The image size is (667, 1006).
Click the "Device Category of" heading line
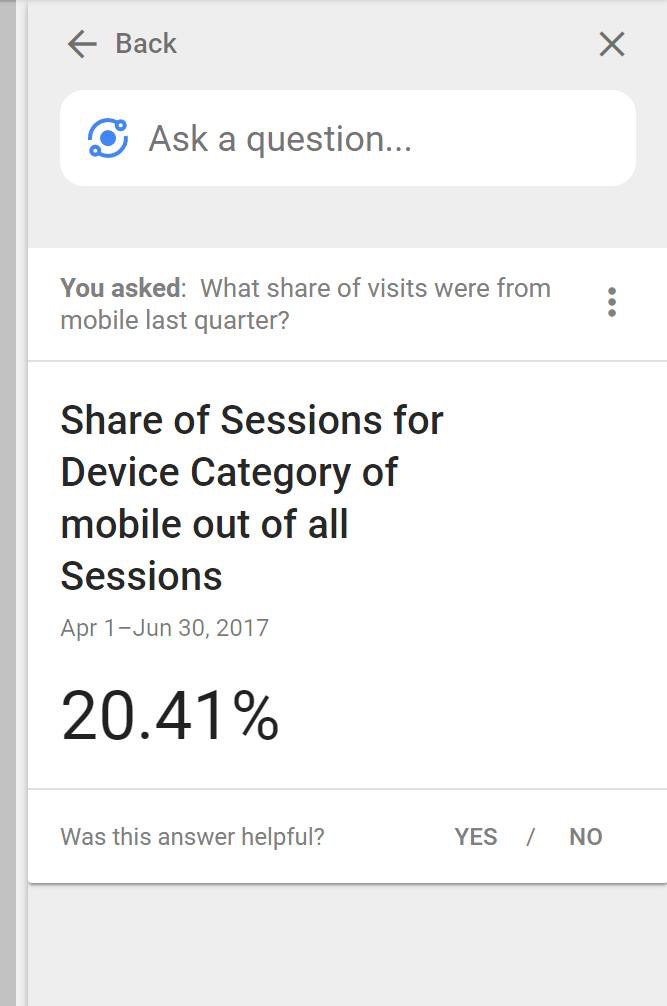tap(229, 472)
